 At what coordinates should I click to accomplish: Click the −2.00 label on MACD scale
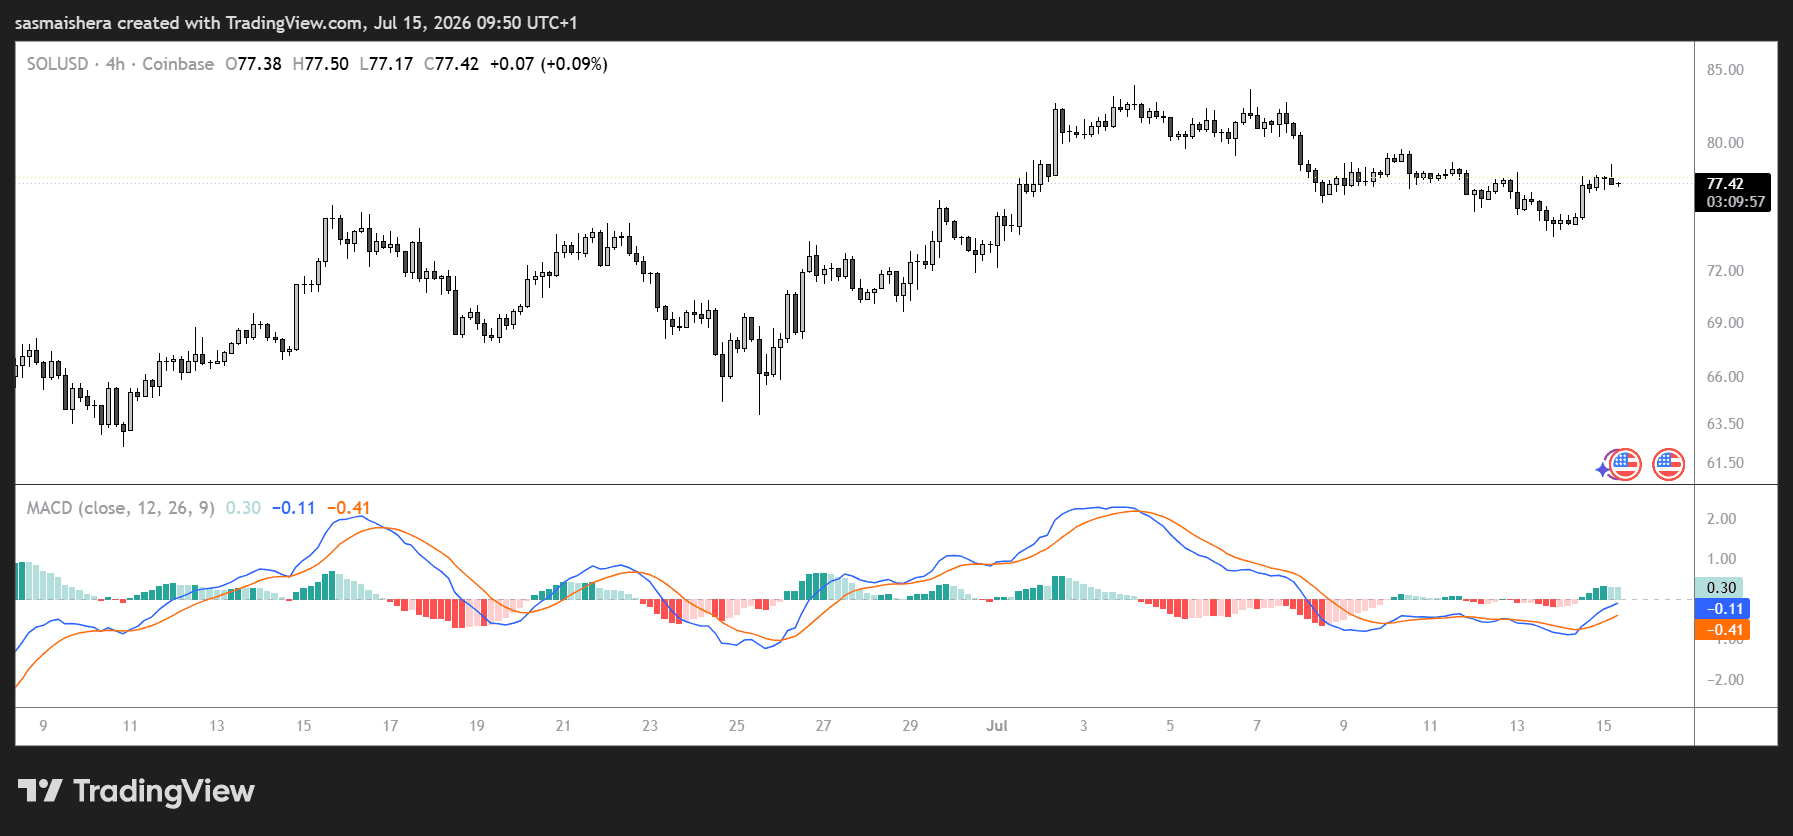coord(1724,680)
